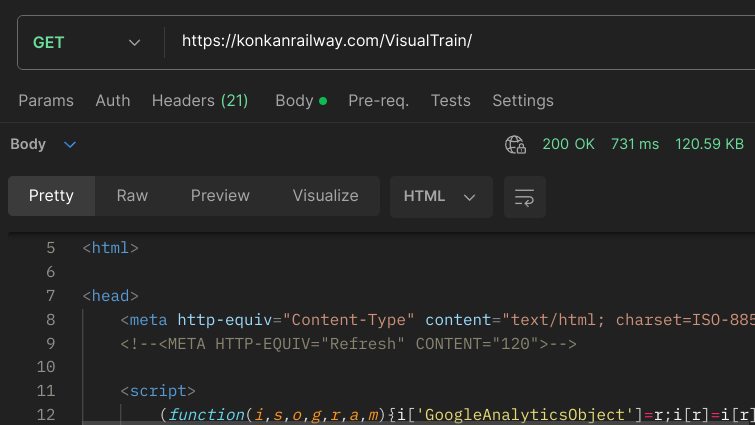Open the Settings tab

[523, 101]
